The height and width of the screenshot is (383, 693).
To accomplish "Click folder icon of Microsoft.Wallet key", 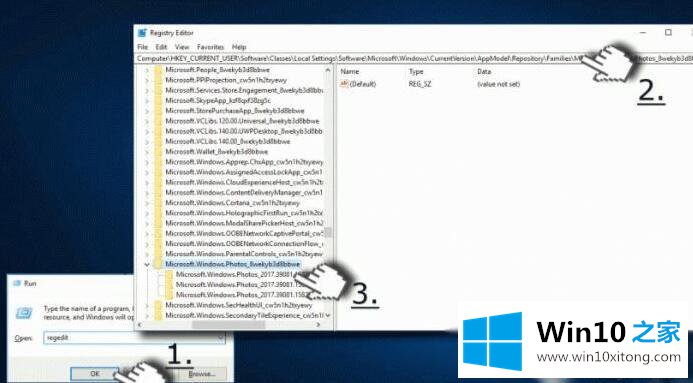I will 159,152.
